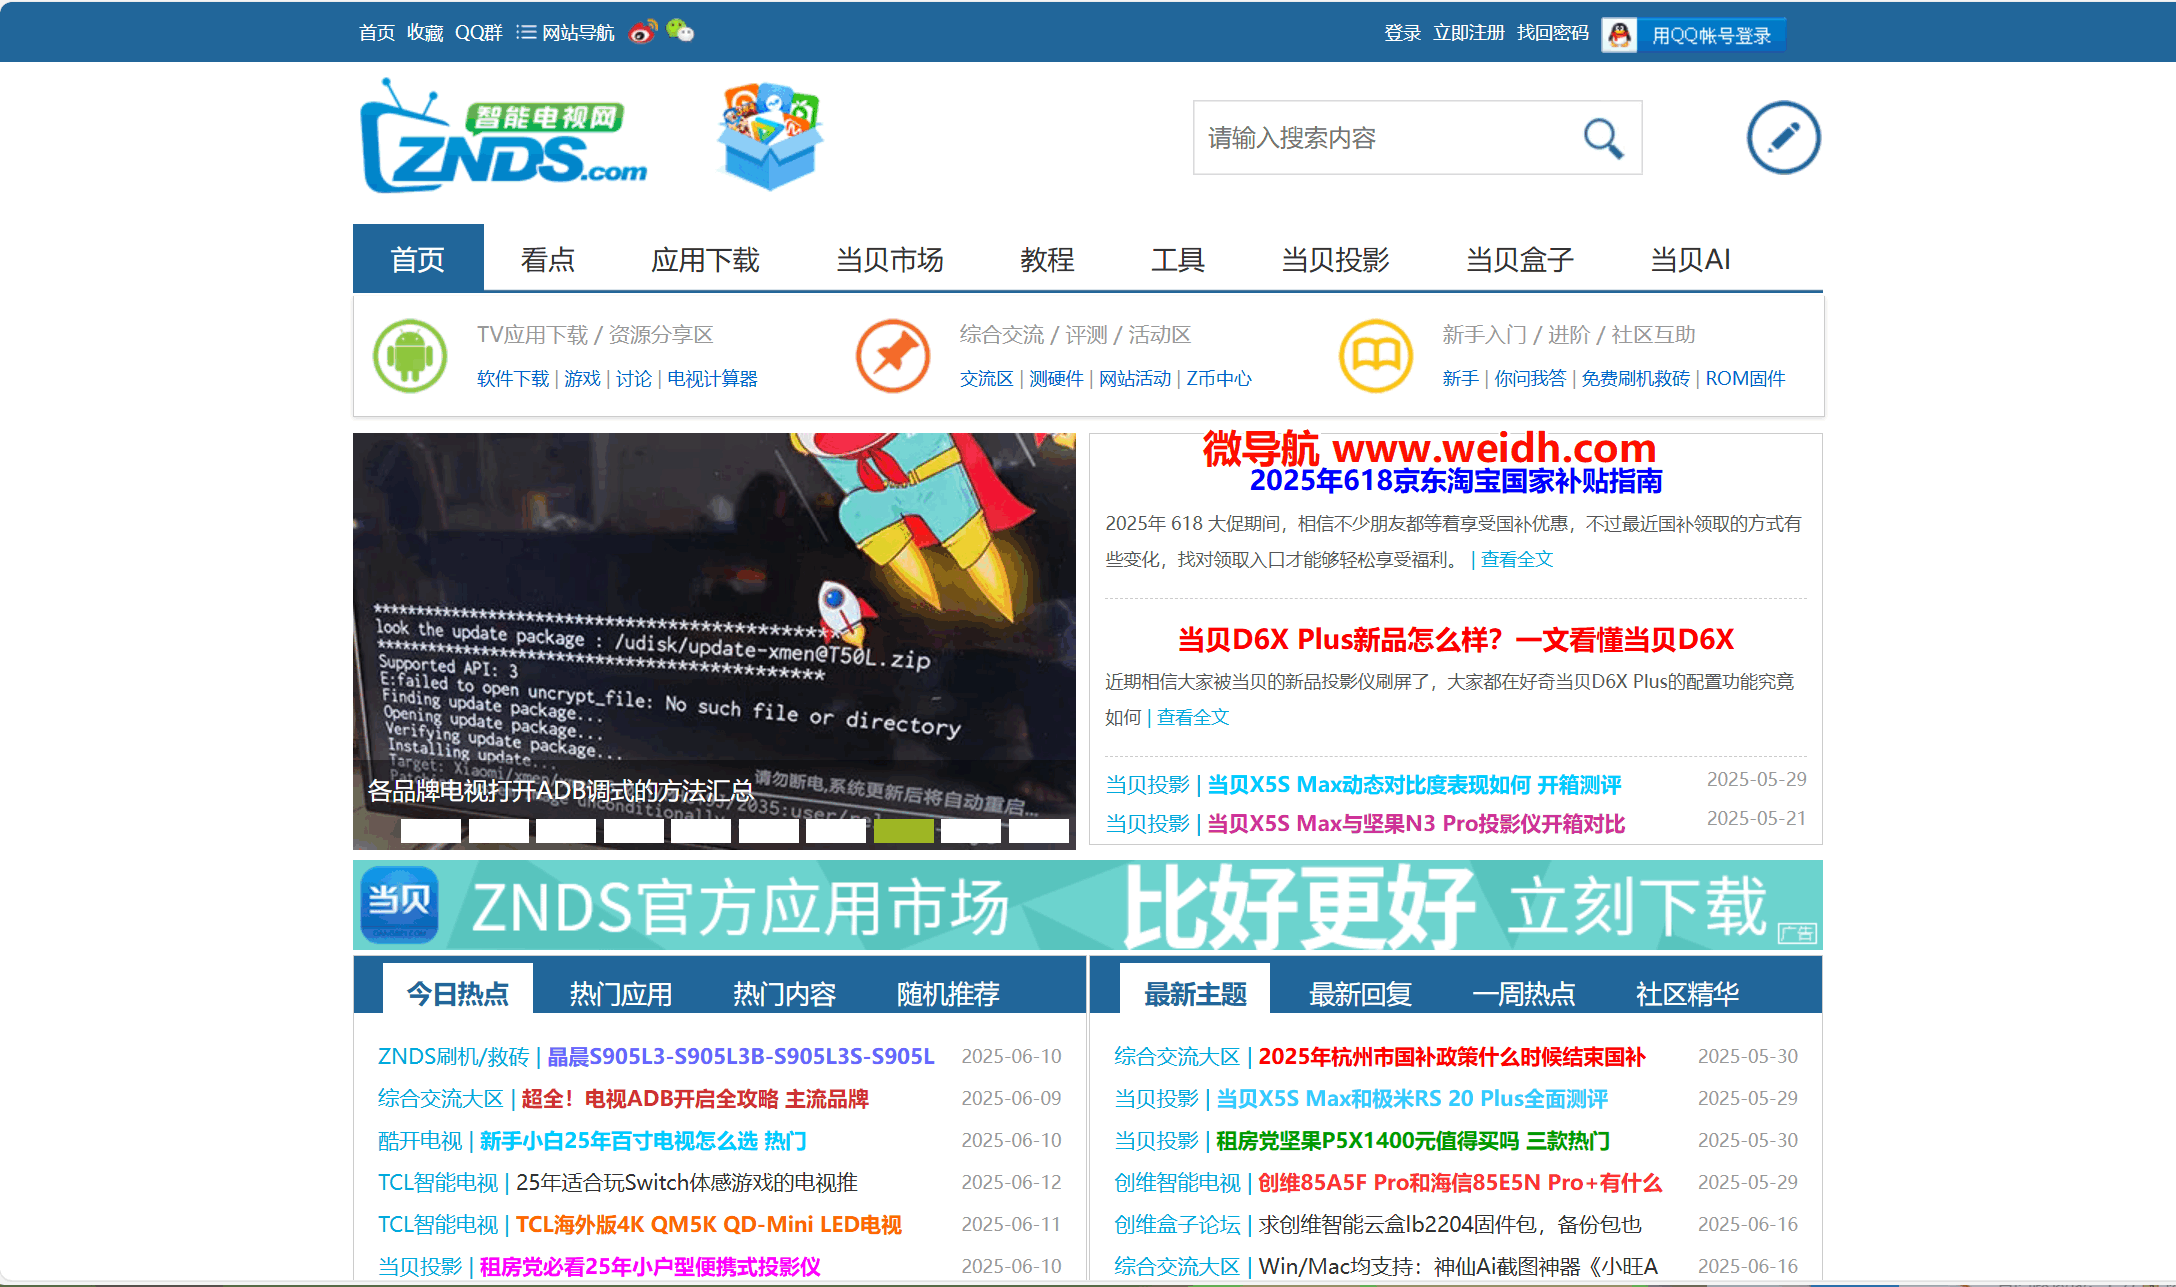The image size is (2176, 1287).
Task: Open the 测硬件 link
Action: coord(1056,379)
